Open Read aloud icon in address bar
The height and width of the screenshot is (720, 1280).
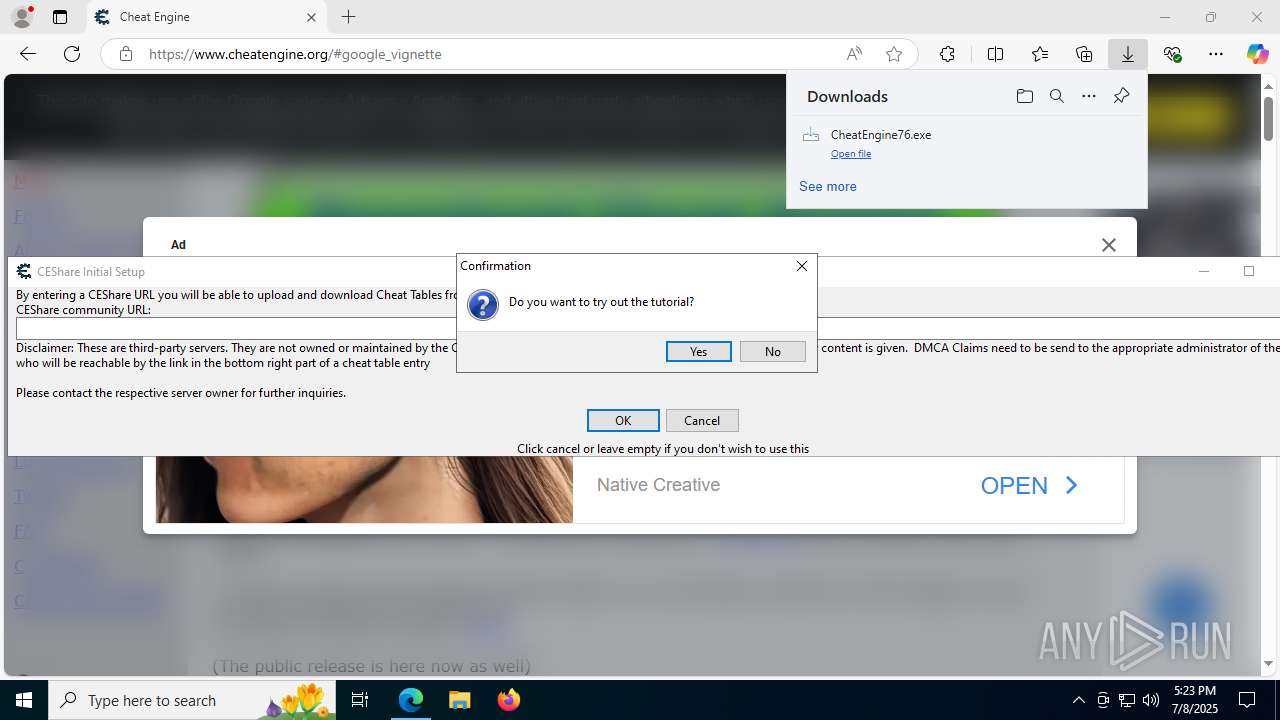(854, 54)
